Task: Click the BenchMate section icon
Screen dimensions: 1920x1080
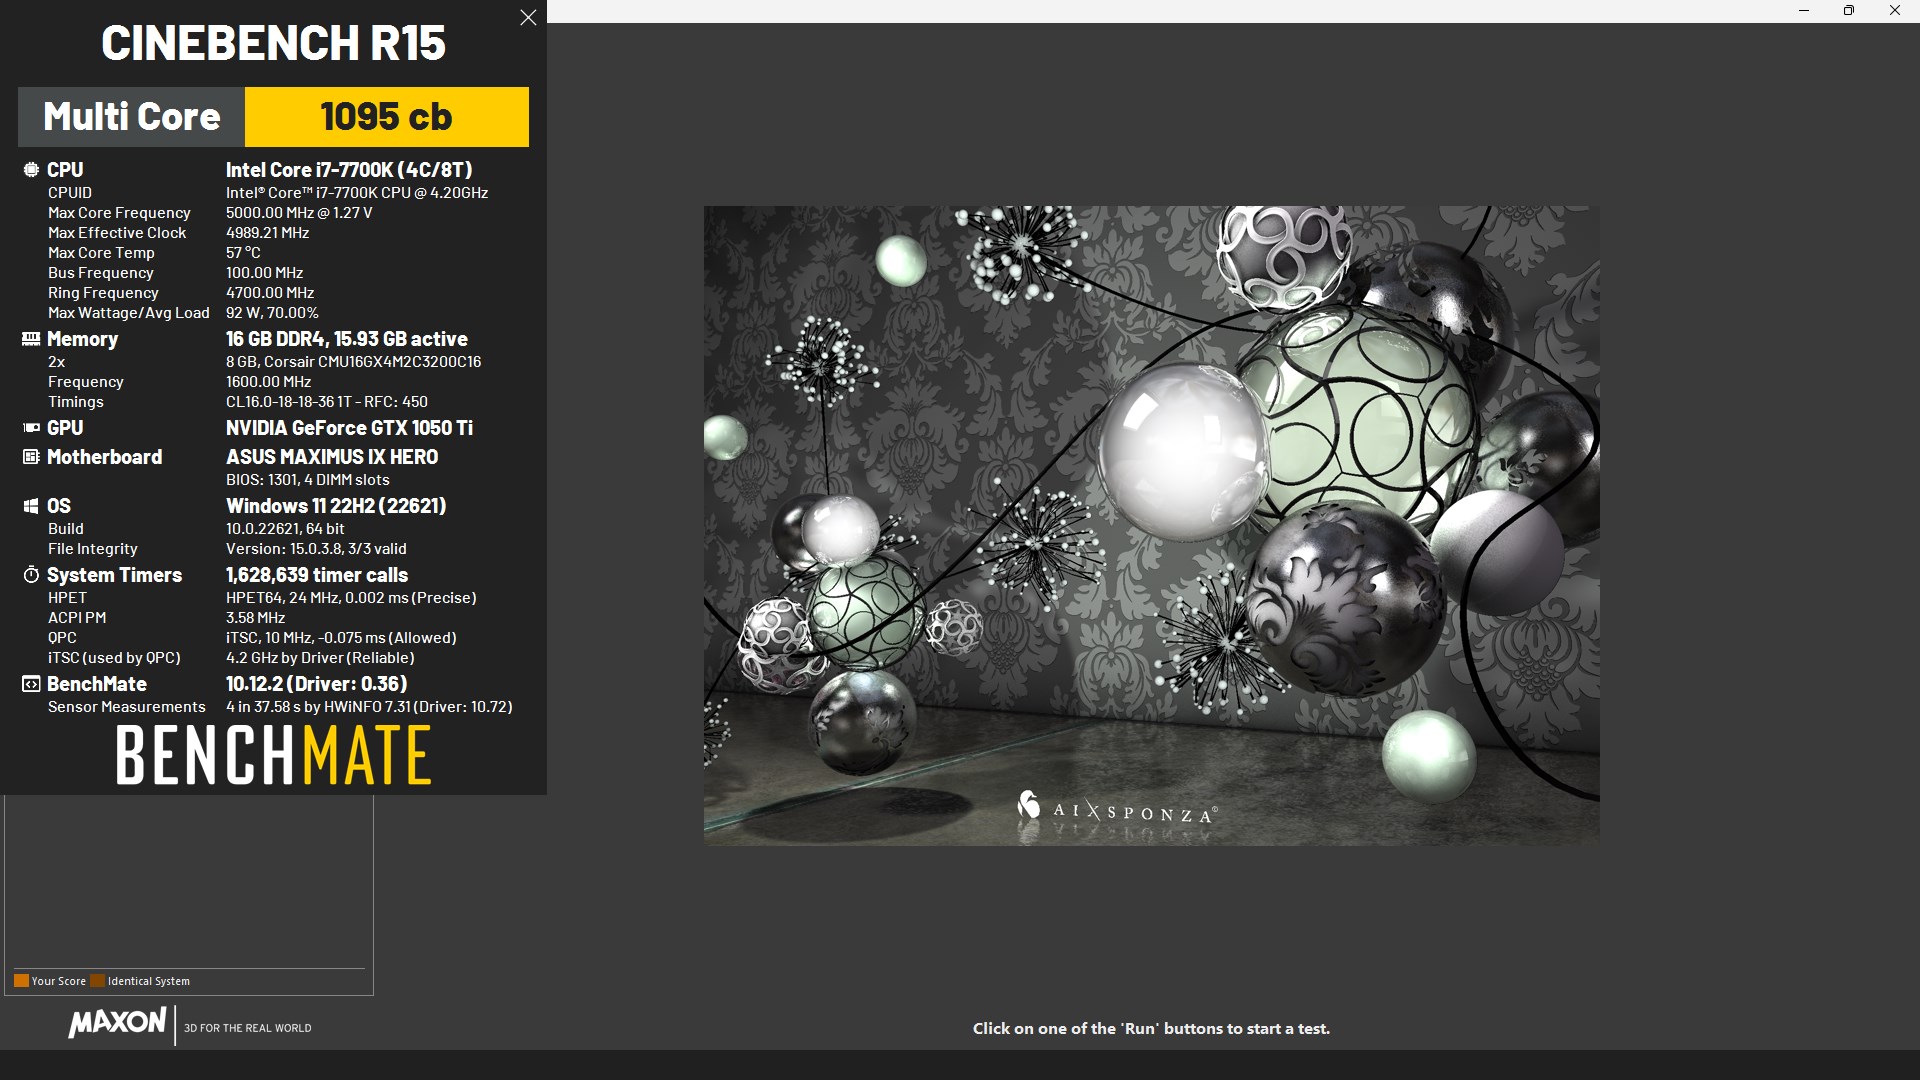Action: (x=31, y=684)
